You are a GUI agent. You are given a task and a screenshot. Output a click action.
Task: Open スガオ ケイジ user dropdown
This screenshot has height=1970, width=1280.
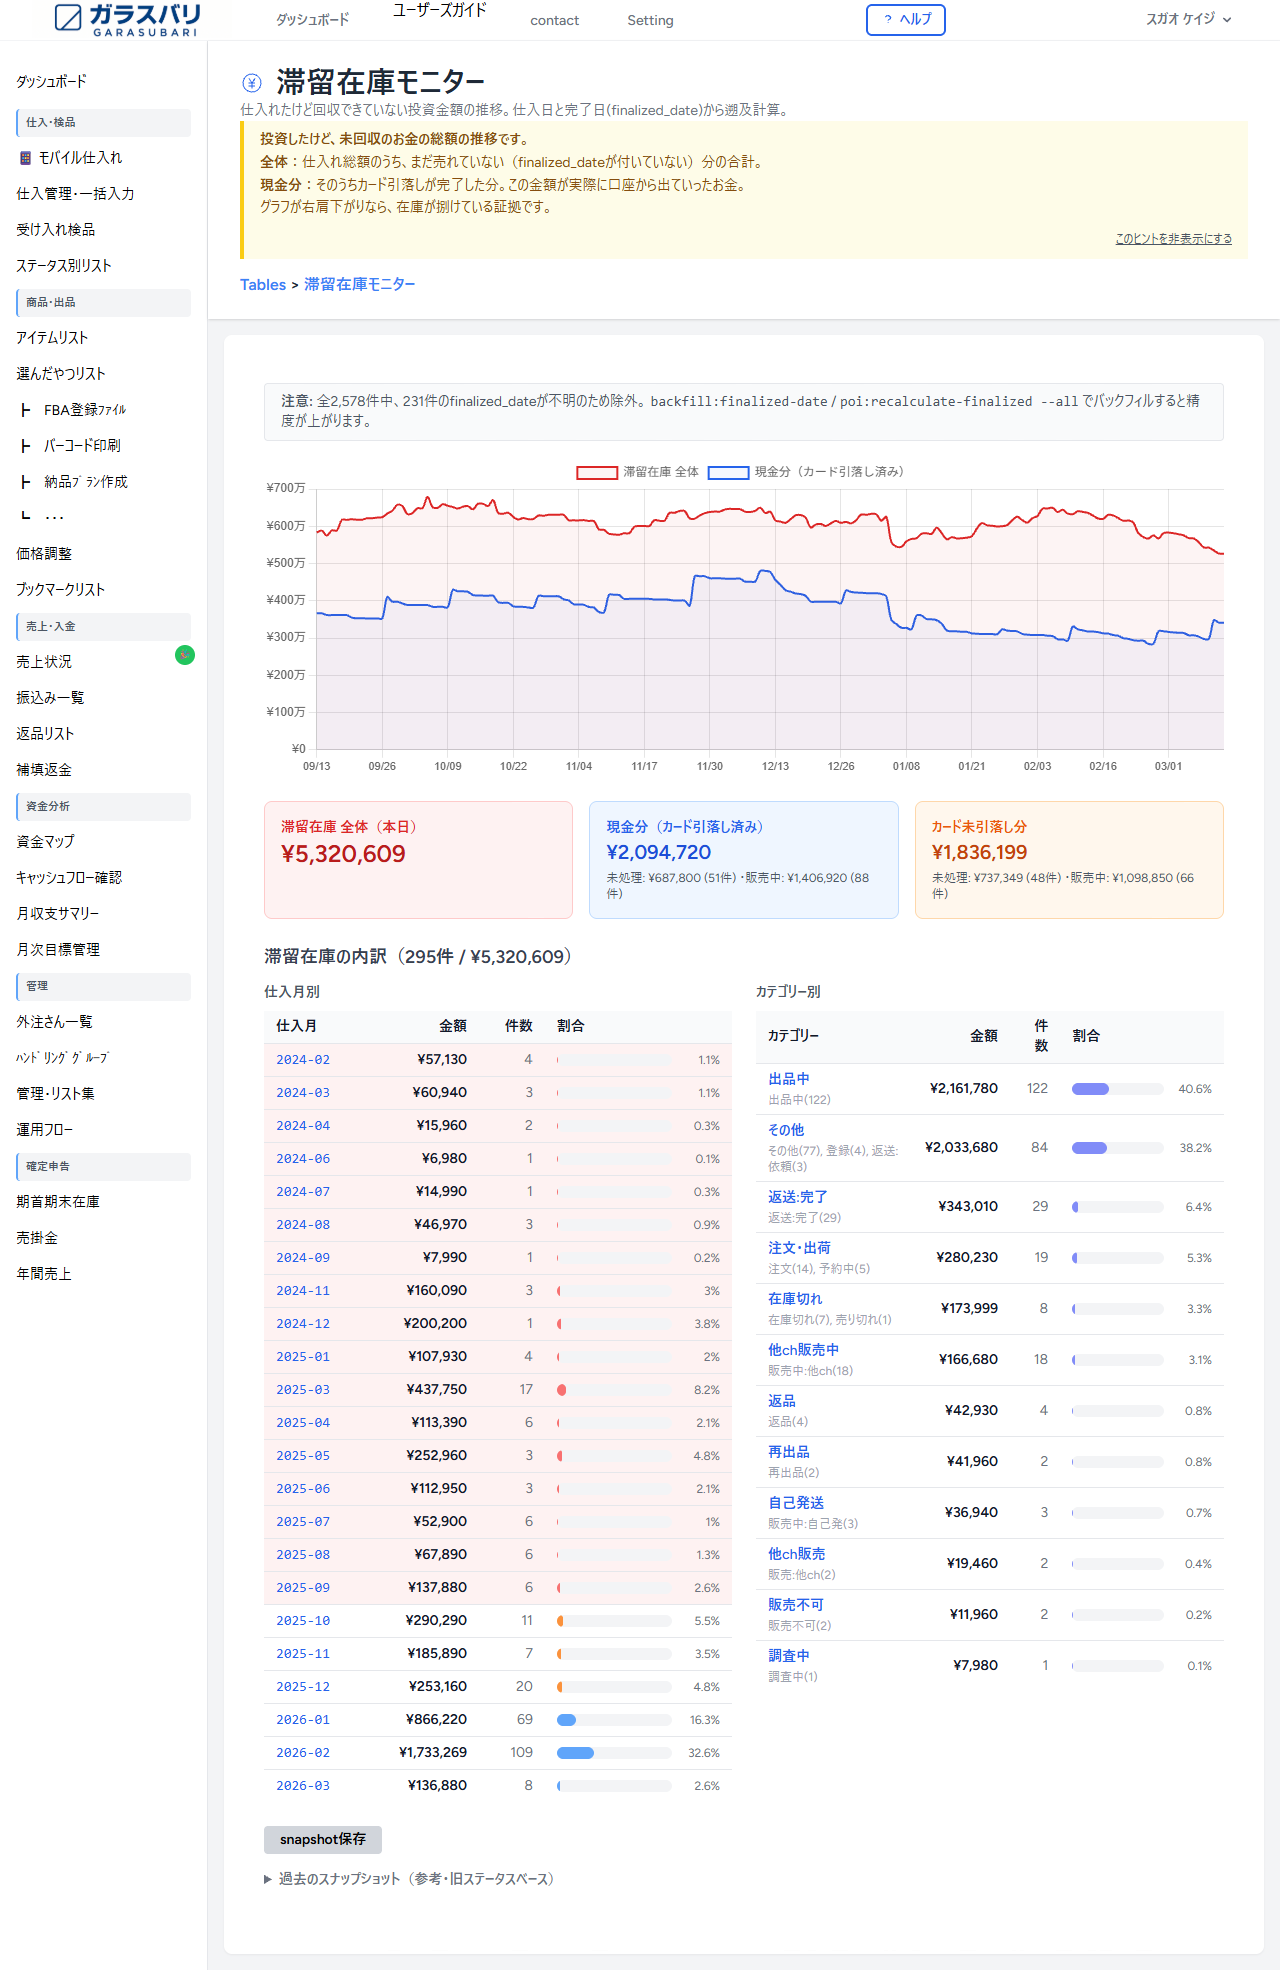1188,19
